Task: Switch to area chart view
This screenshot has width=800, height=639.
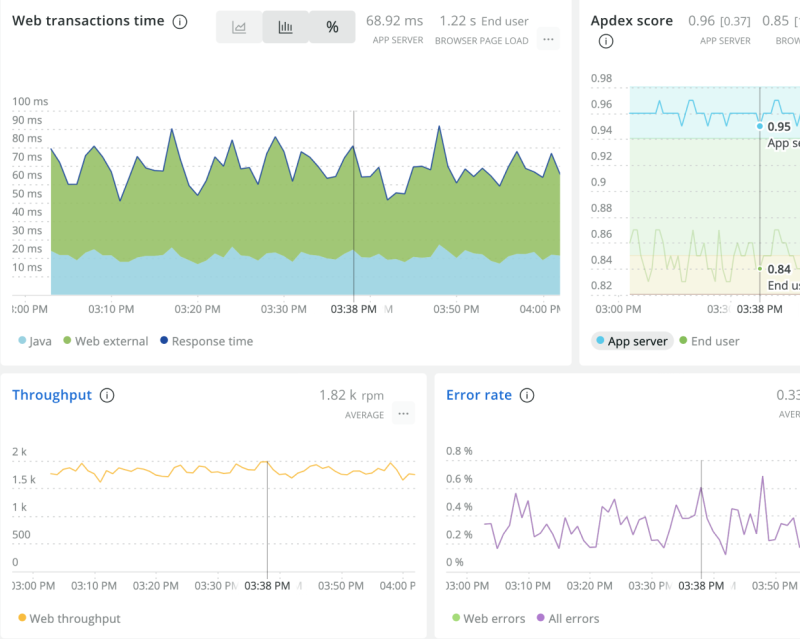Action: pos(239,28)
